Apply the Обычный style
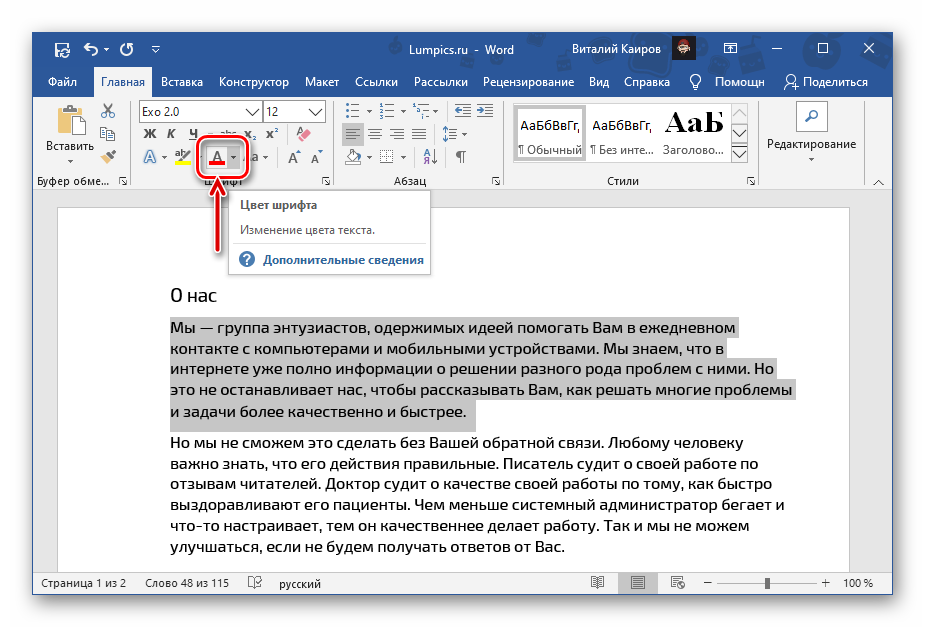 [549, 132]
